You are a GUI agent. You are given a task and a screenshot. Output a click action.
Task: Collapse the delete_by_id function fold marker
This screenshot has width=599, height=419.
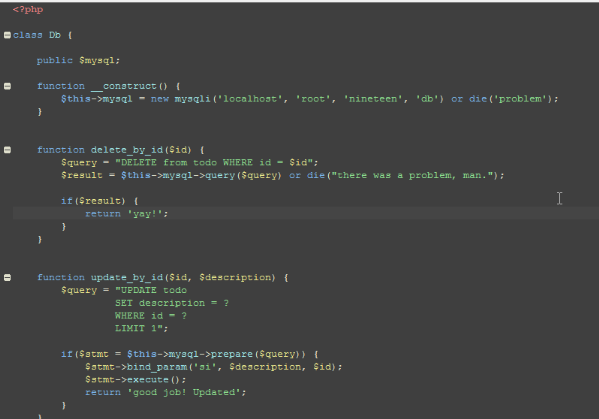[7, 150]
